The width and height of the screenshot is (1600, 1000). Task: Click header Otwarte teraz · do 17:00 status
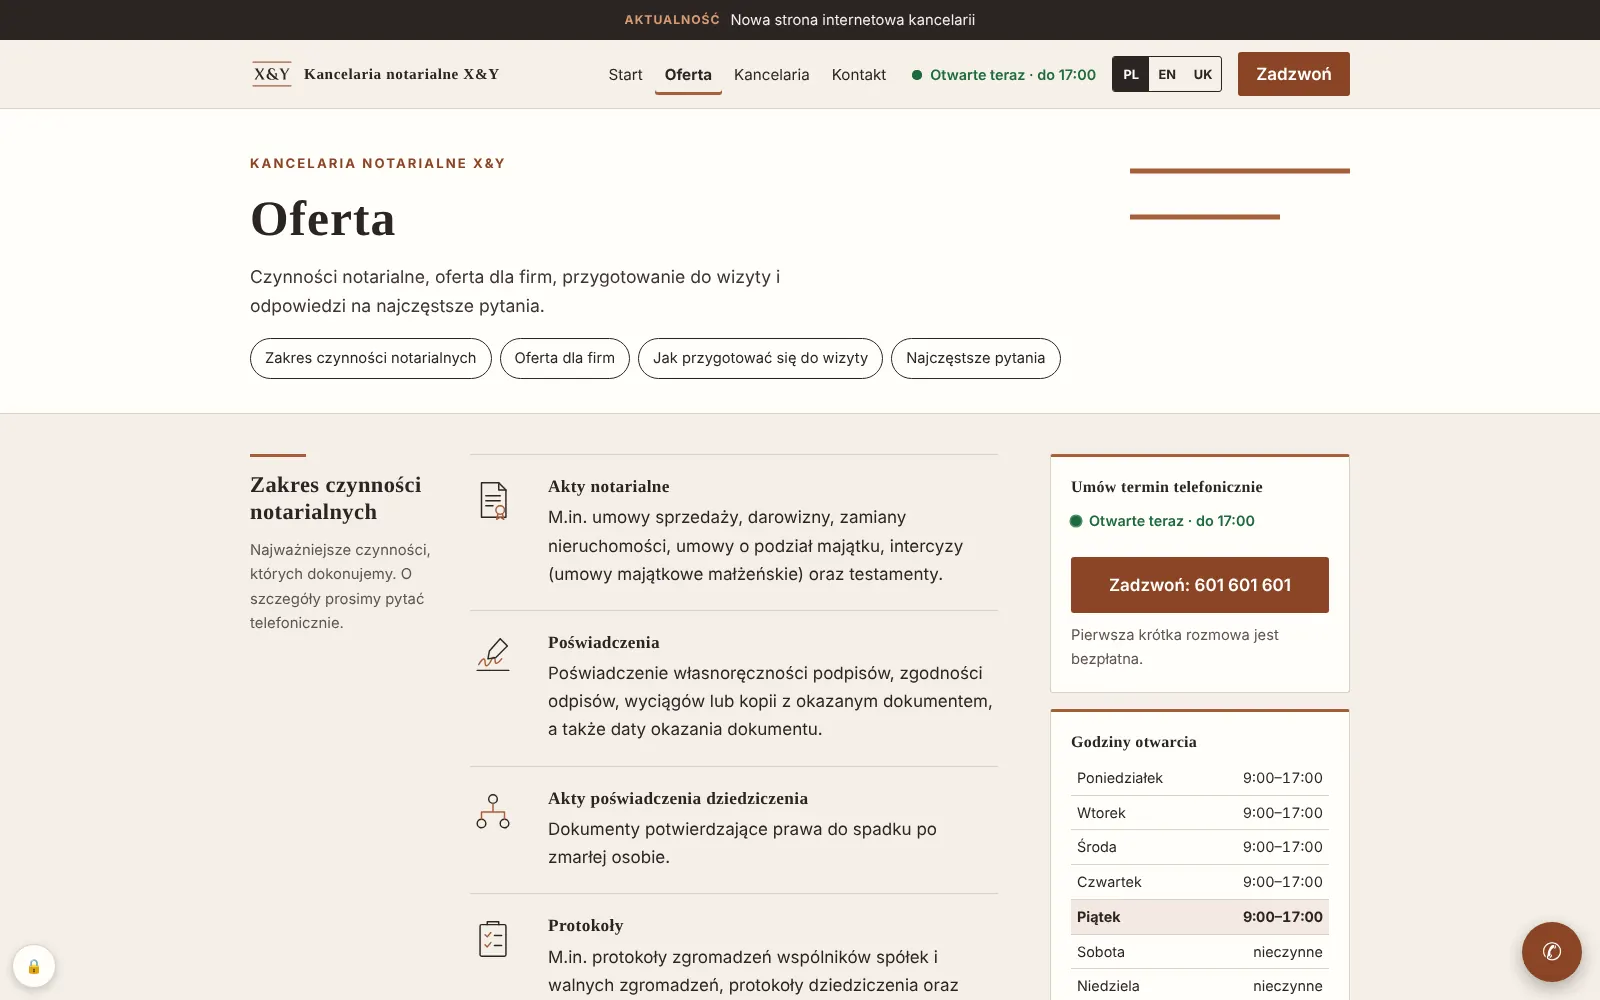pyautogui.click(x=1004, y=74)
